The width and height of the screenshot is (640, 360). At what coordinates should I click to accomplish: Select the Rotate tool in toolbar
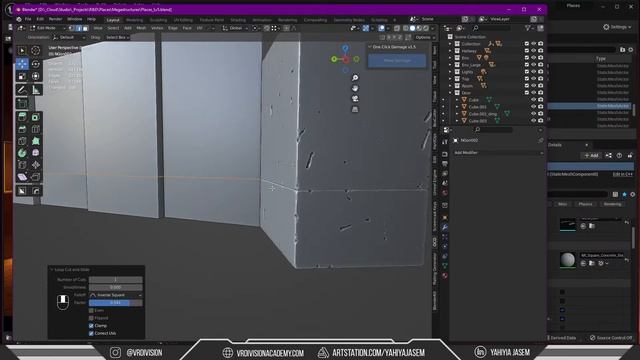click(36, 64)
